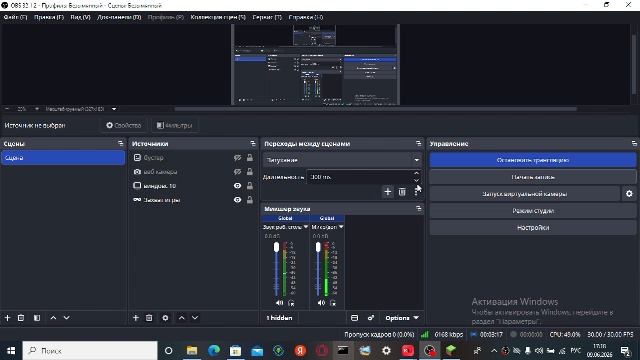Move scene down with arrow icon
This screenshot has width=640, height=360.
coord(67,318)
